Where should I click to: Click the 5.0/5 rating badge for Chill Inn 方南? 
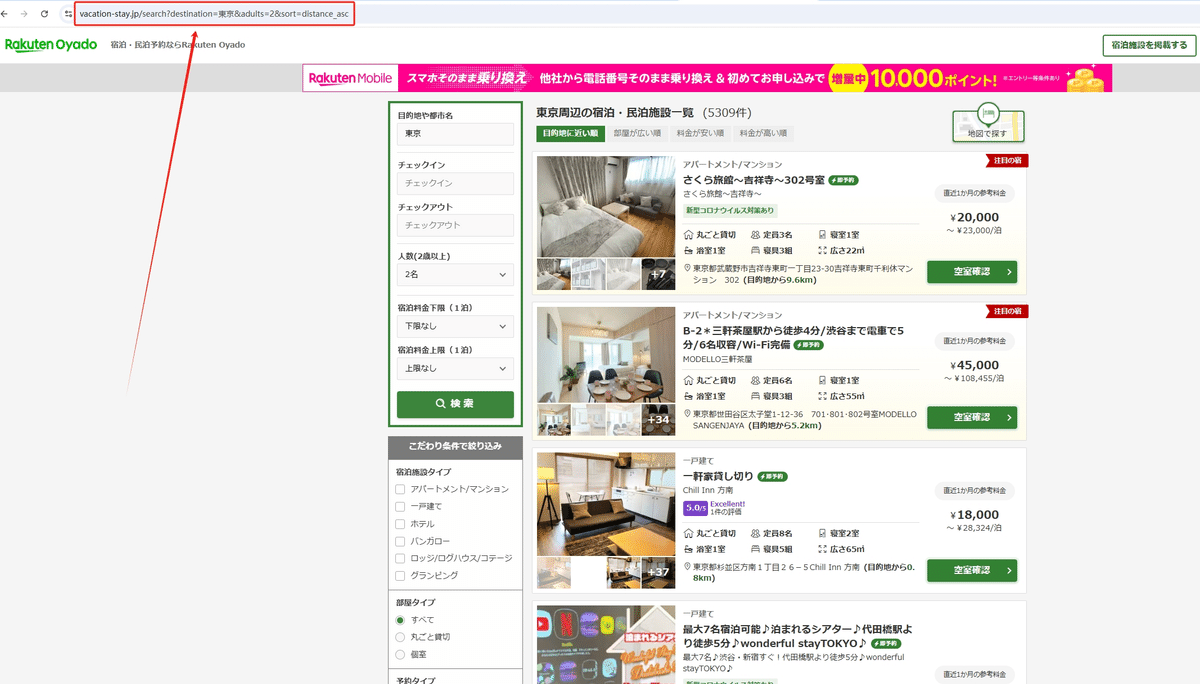point(695,508)
